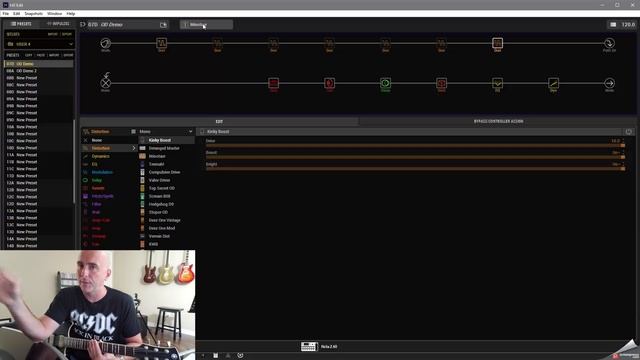
Task: Select the 08B New Preset row
Action: tap(39, 78)
